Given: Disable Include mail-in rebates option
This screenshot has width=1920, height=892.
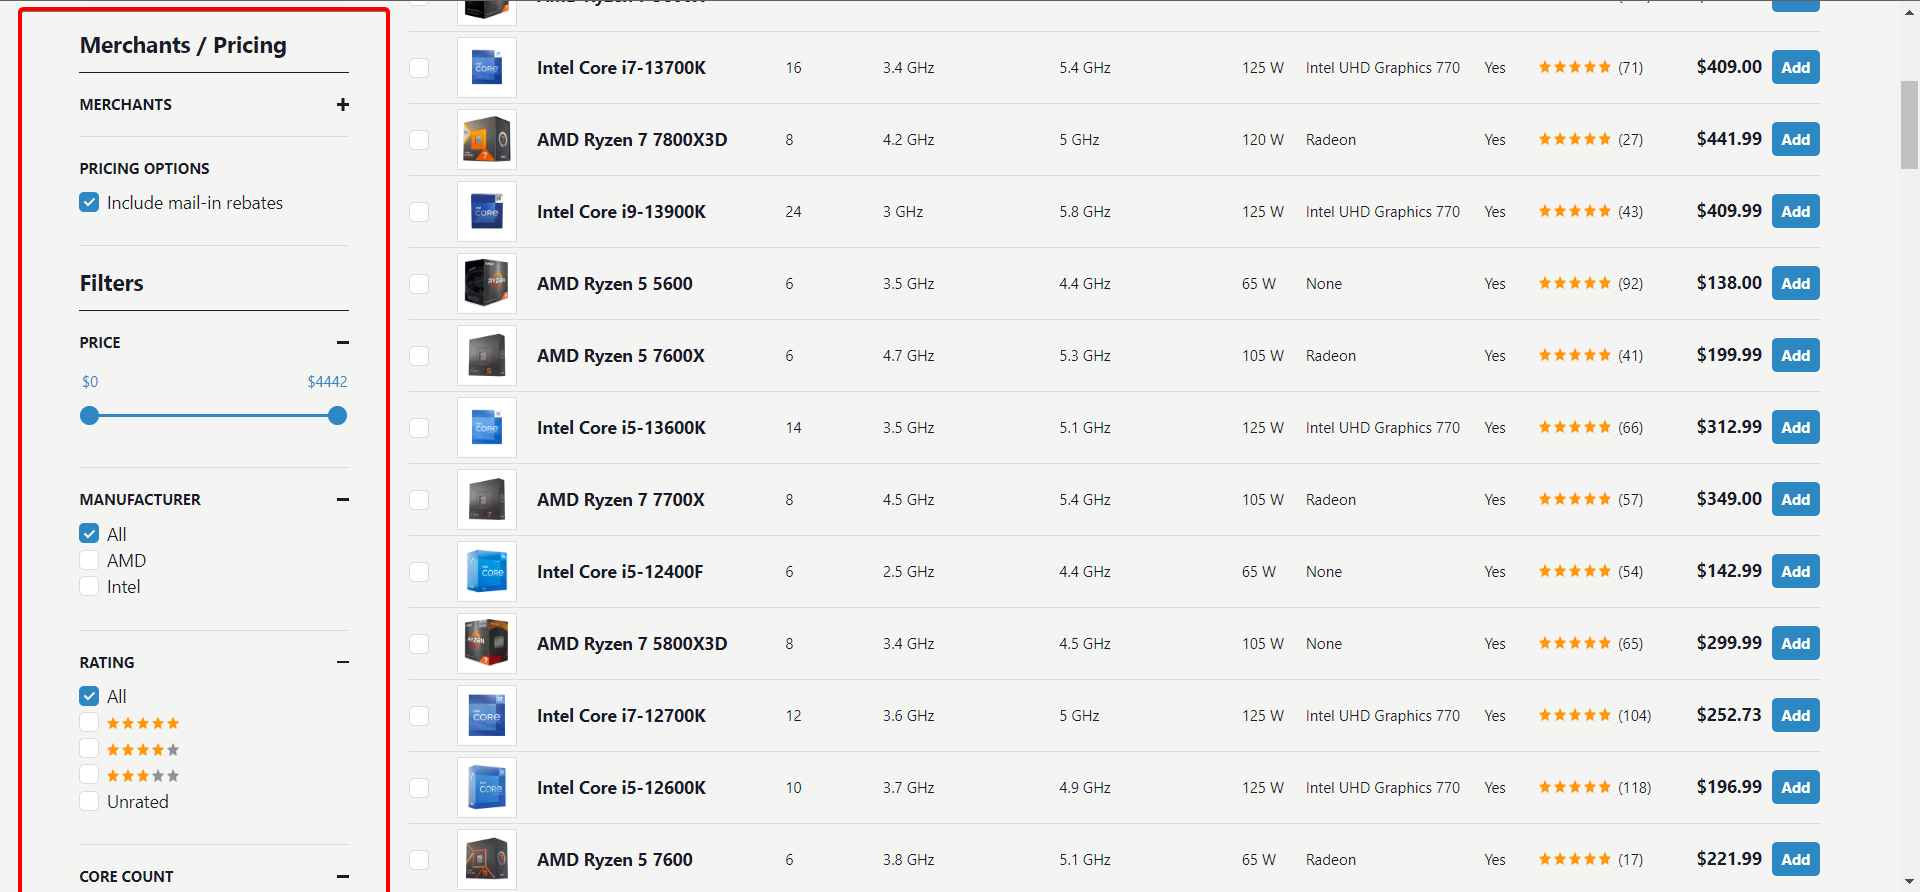Looking at the screenshot, I should (89, 203).
